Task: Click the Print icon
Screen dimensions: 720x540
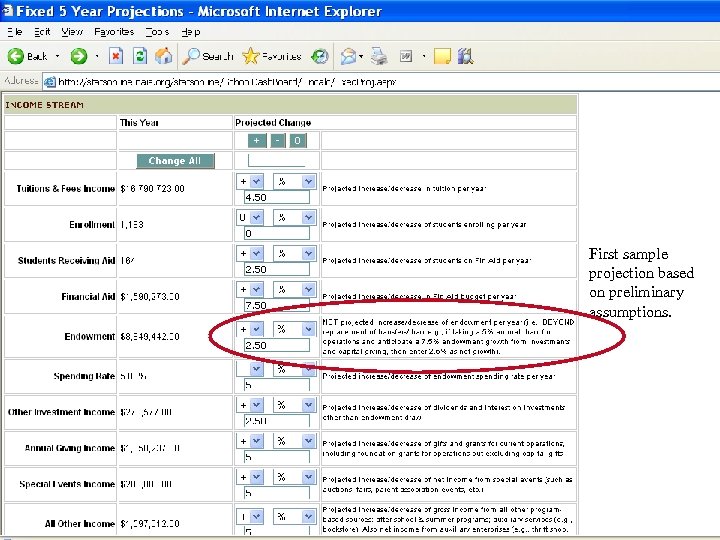Action: [379, 56]
